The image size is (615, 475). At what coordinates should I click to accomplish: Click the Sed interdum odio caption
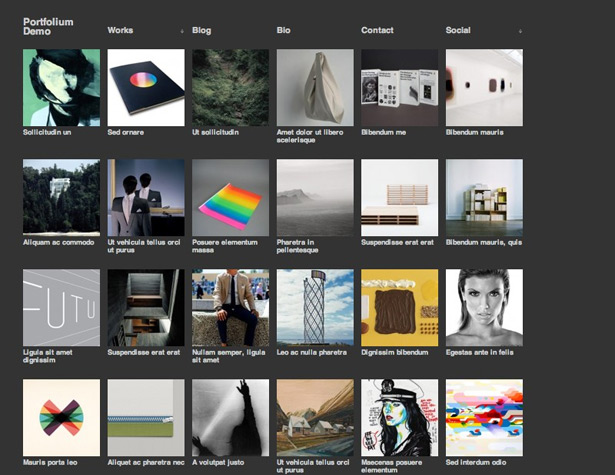point(476,462)
